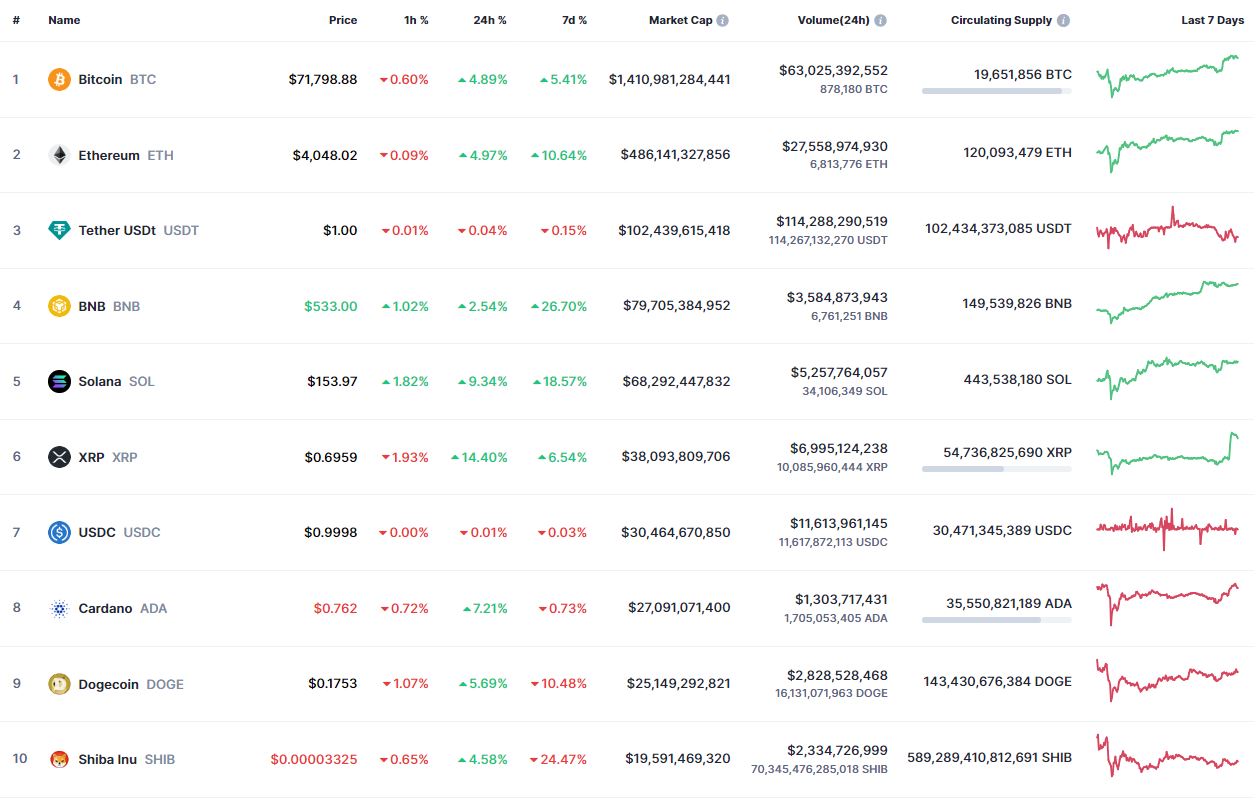Open Bitcoin's last 7 days sparkline chart
Screen dimensions: 1257x802
pyautogui.click(x=1168, y=76)
